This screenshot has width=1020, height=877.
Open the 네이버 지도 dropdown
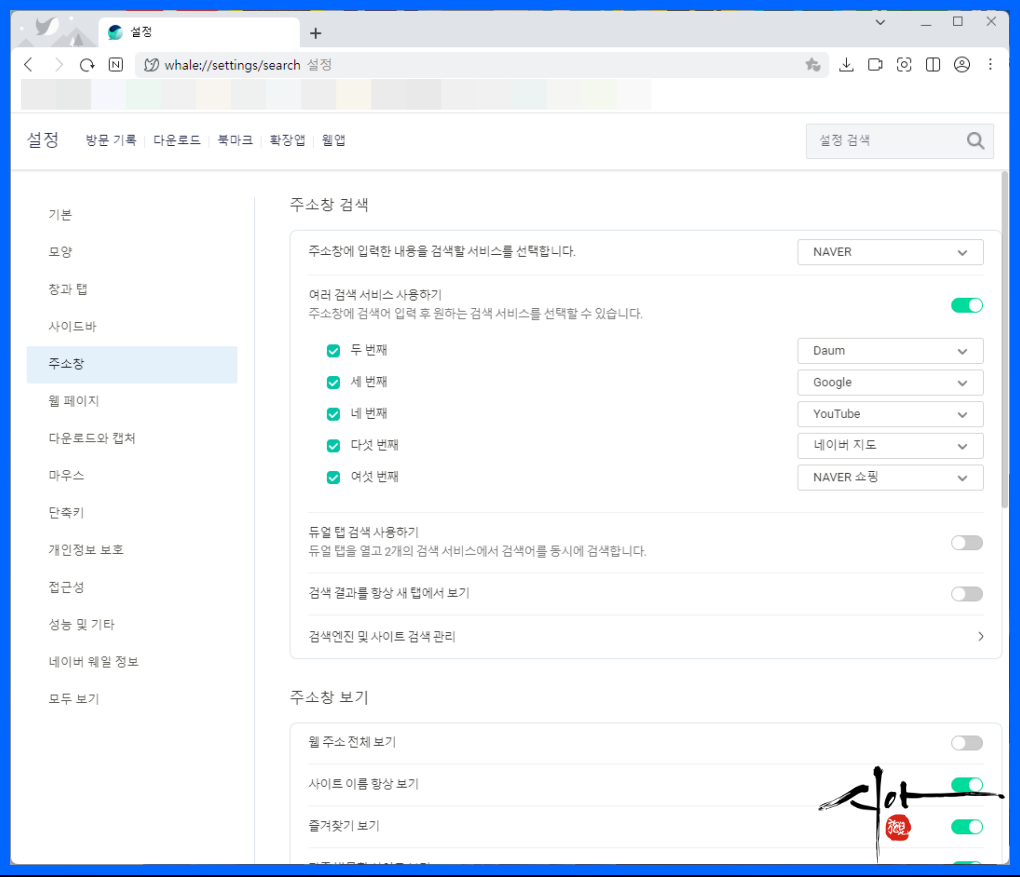(x=890, y=446)
